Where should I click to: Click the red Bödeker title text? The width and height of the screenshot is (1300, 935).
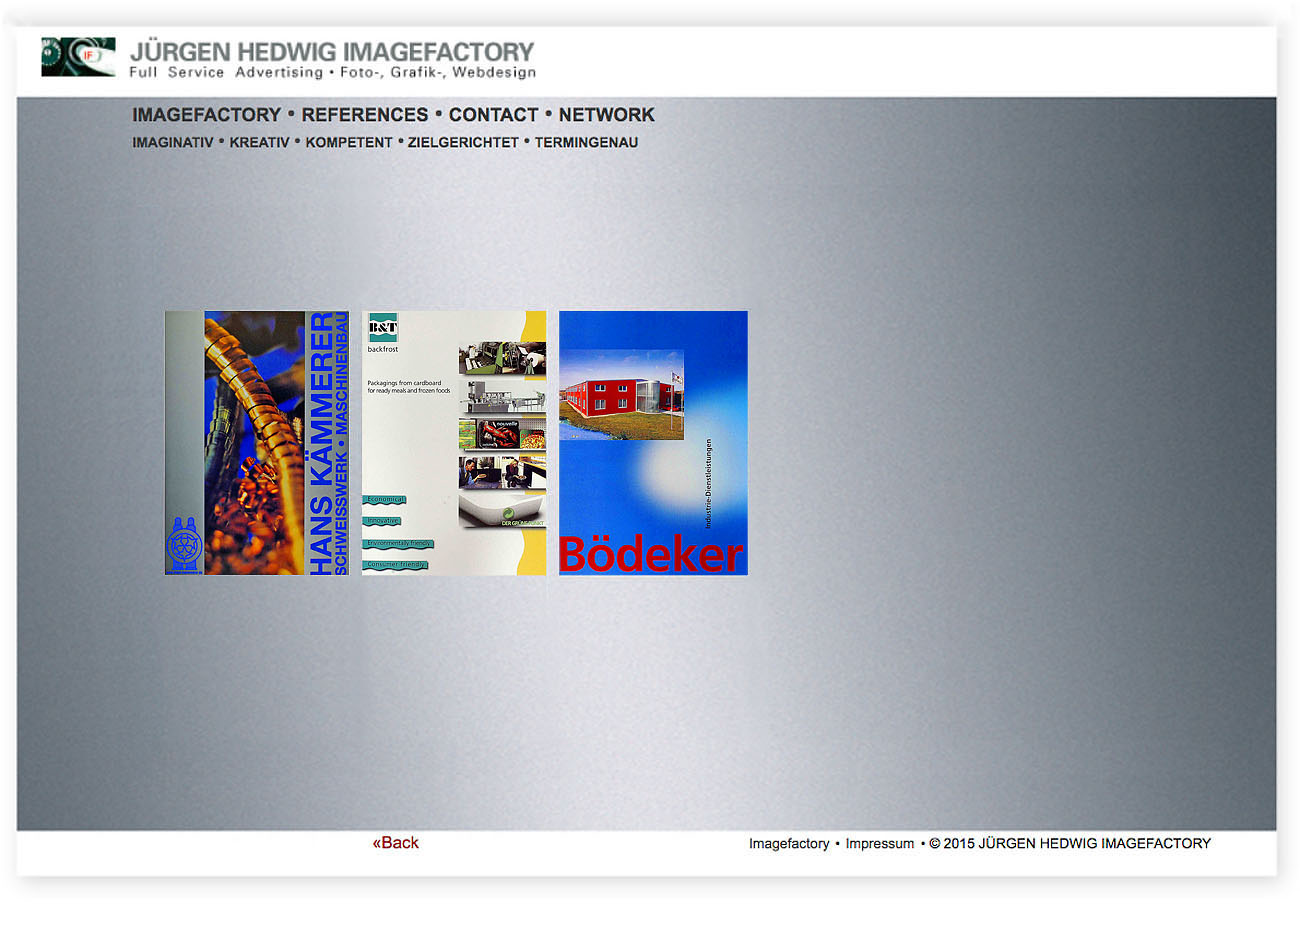pos(651,554)
